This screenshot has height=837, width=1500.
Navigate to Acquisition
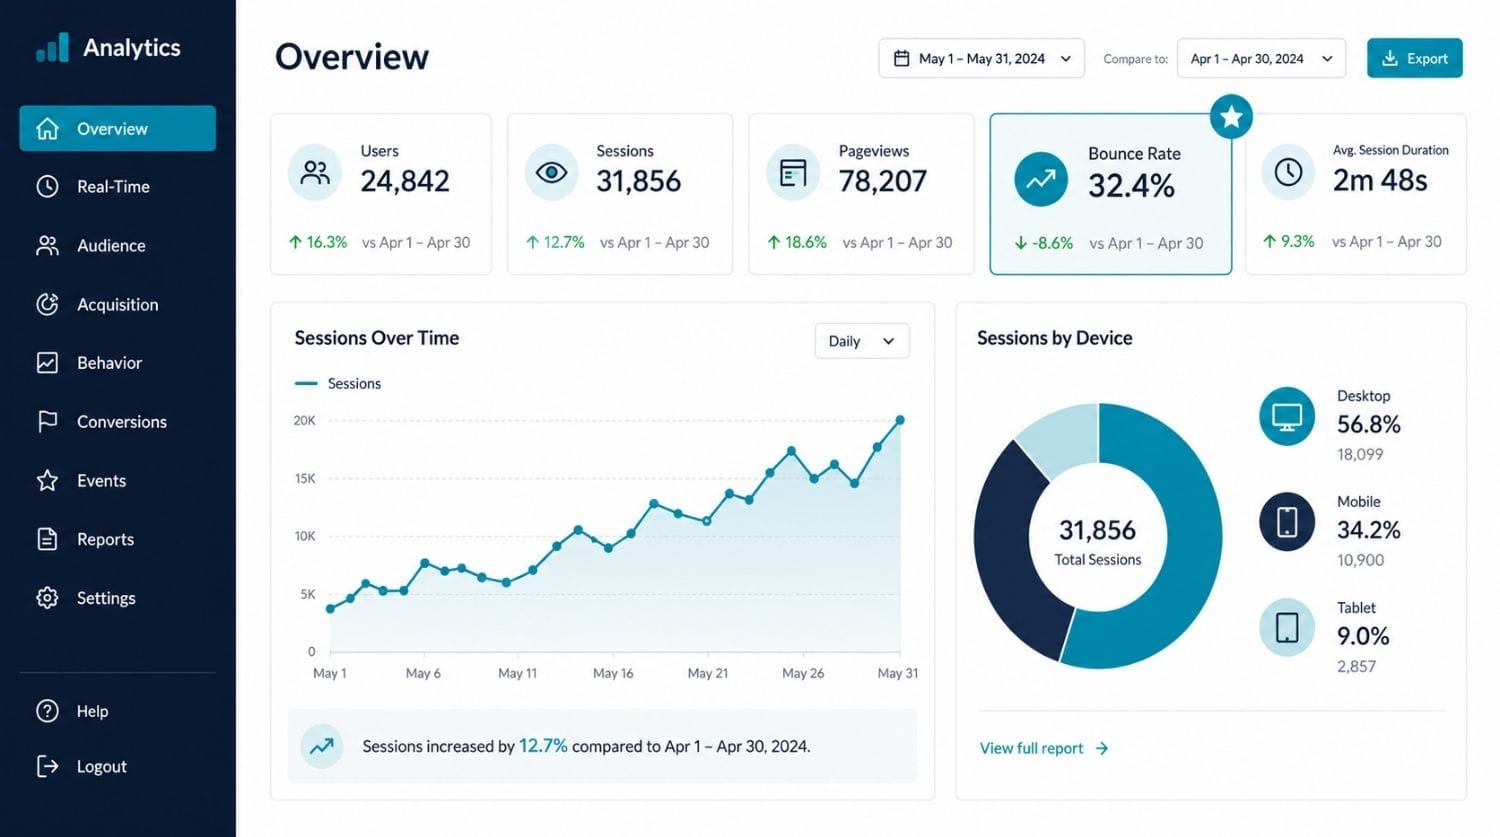(118, 304)
